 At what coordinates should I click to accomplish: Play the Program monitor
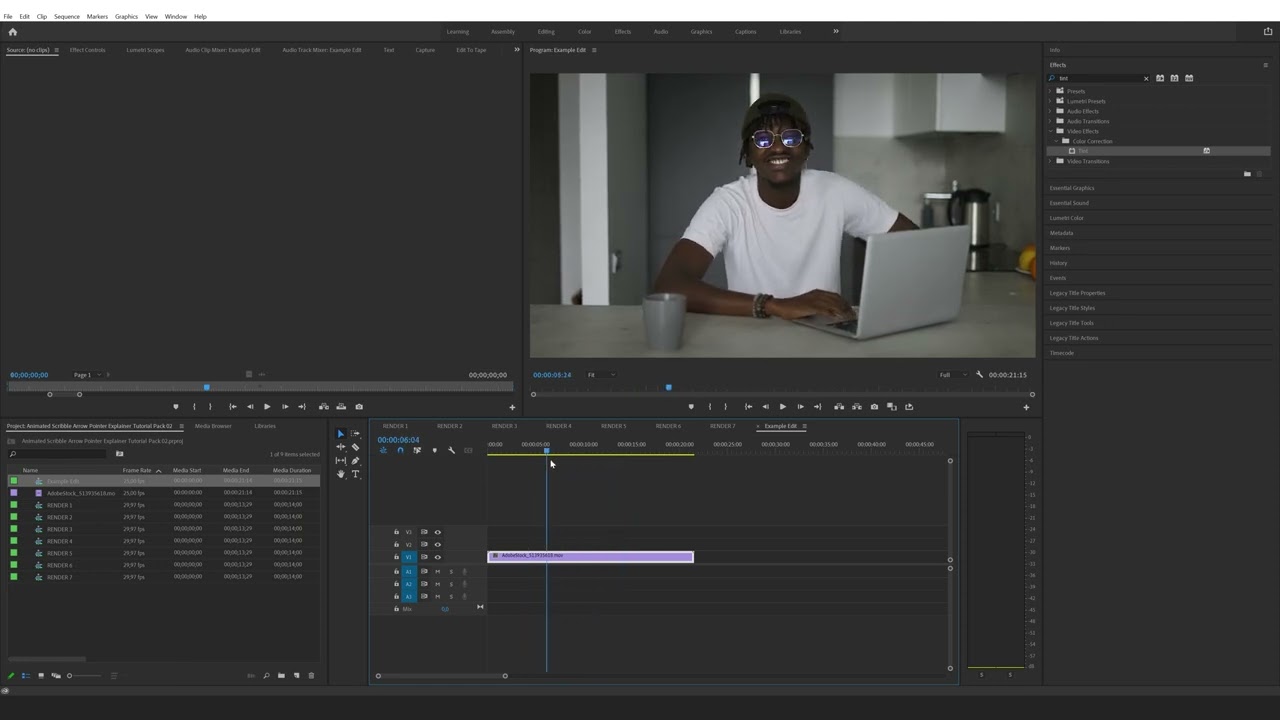pyautogui.click(x=782, y=407)
